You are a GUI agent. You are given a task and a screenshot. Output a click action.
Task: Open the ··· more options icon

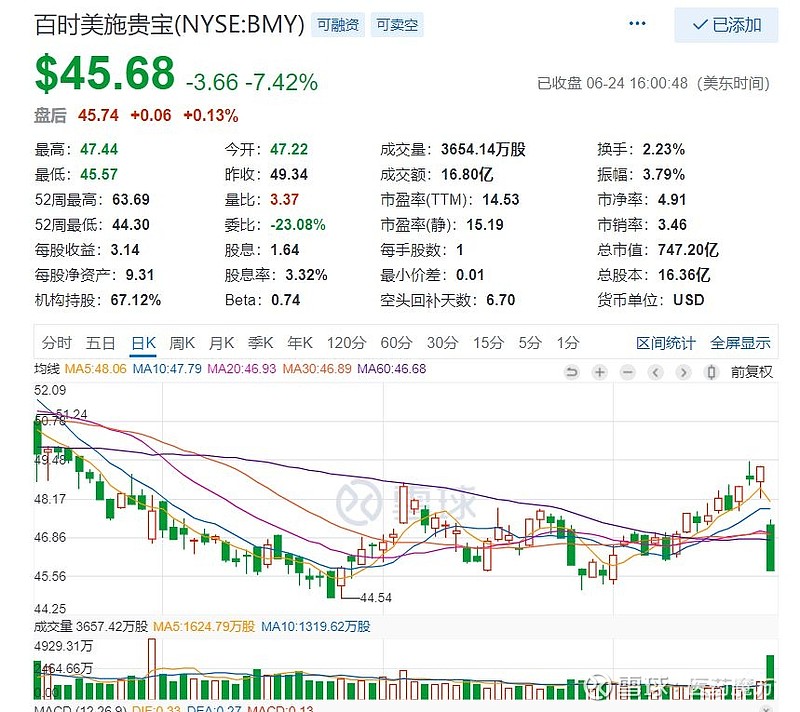[x=637, y=22]
